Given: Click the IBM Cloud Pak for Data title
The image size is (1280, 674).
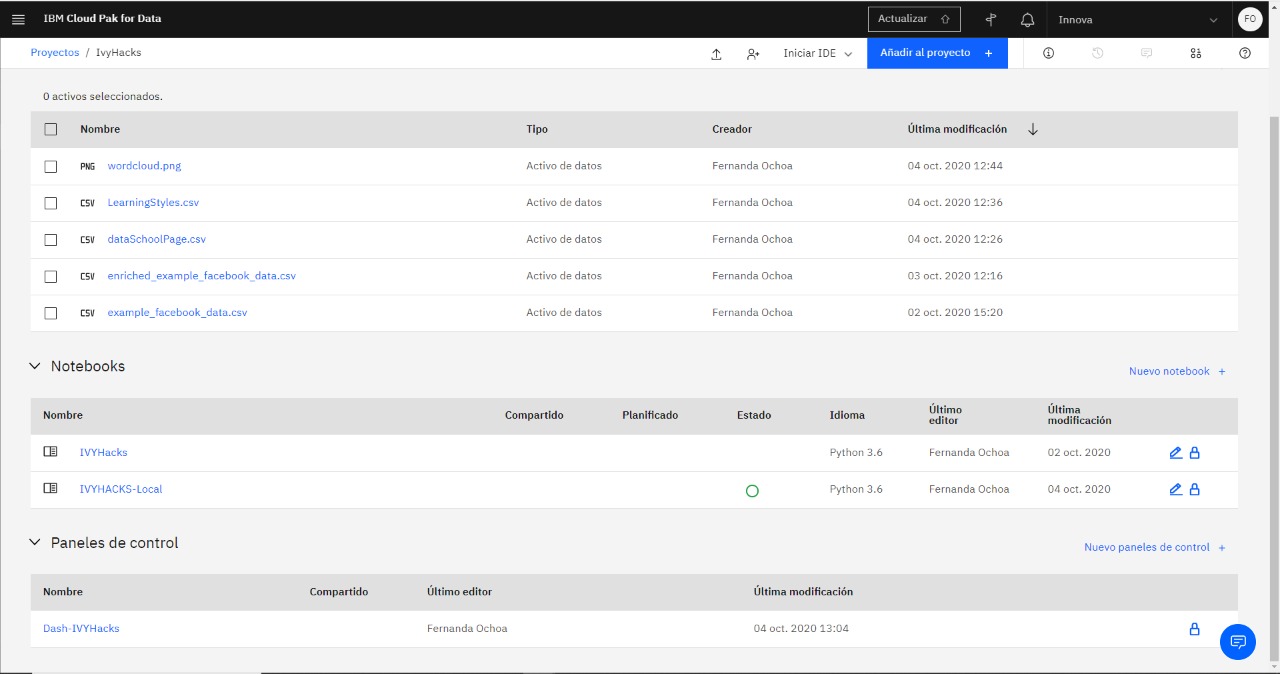Looking at the screenshot, I should [102, 19].
